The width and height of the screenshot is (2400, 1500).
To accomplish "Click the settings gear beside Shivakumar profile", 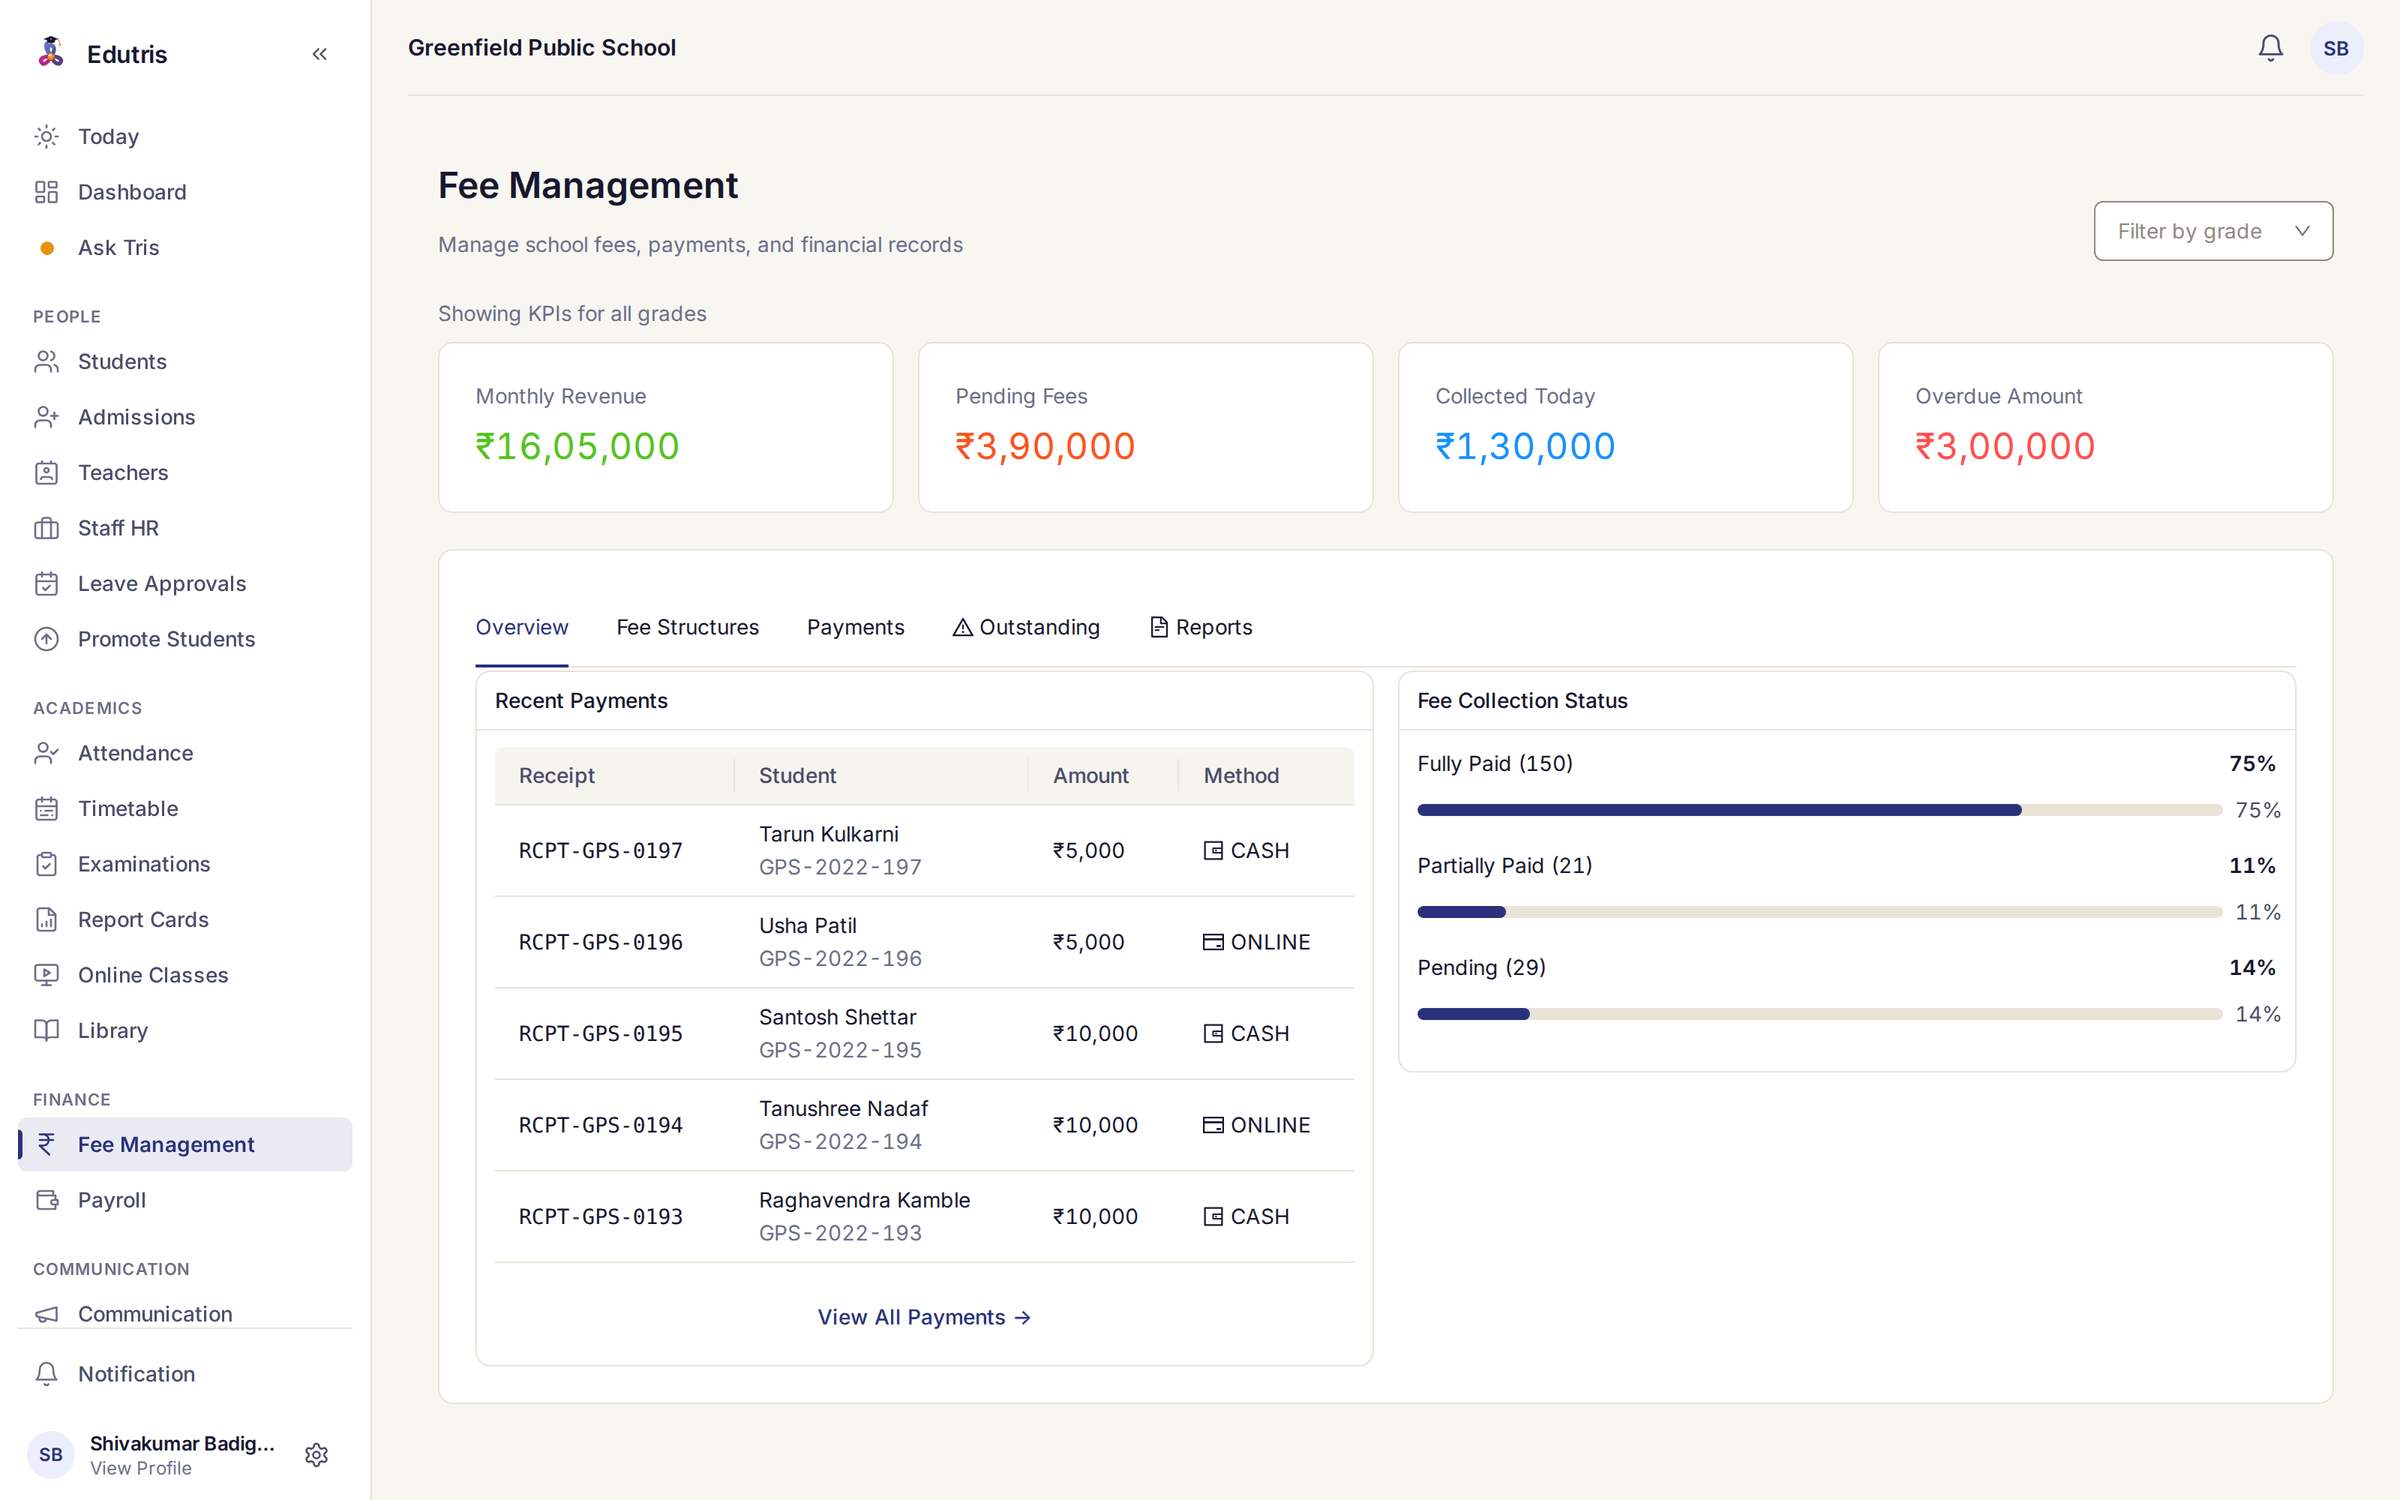I will 316,1454.
